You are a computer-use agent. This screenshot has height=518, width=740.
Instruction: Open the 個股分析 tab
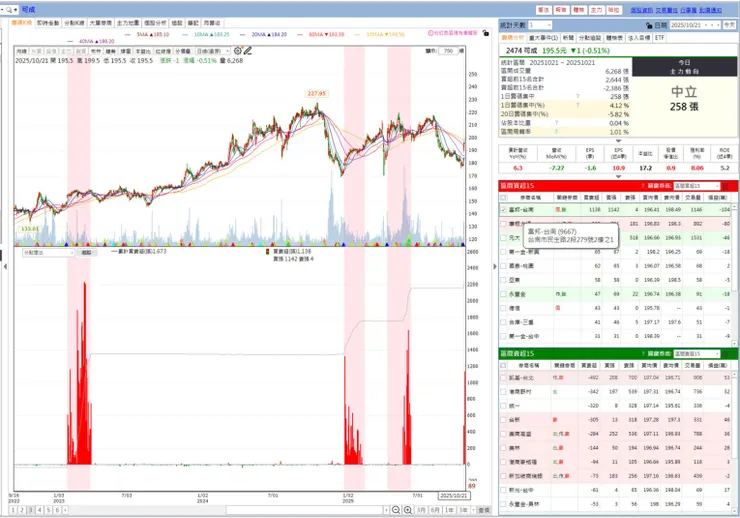coord(155,23)
